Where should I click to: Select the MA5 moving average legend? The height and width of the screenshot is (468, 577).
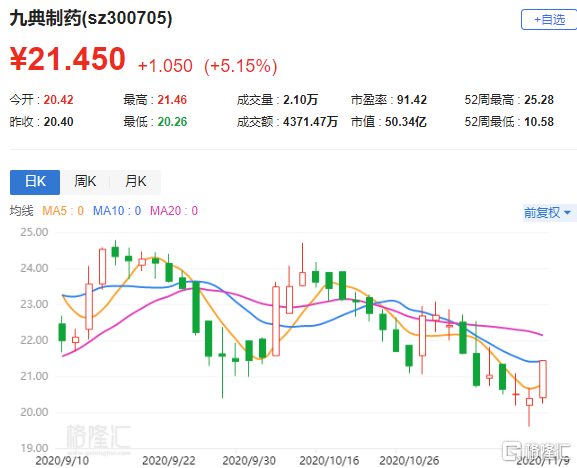coord(63,211)
